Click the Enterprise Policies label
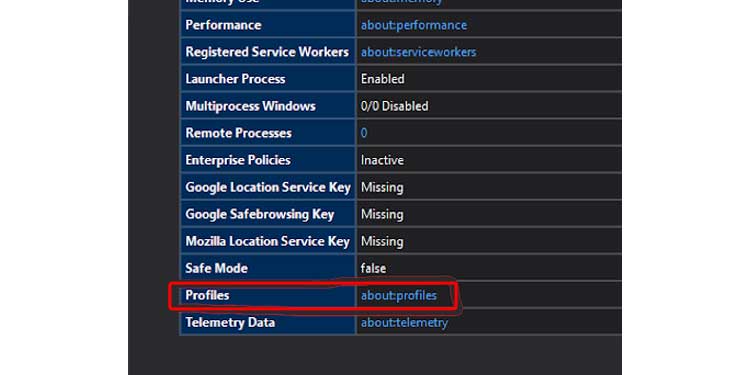This screenshot has height=375, width=750. (x=238, y=160)
